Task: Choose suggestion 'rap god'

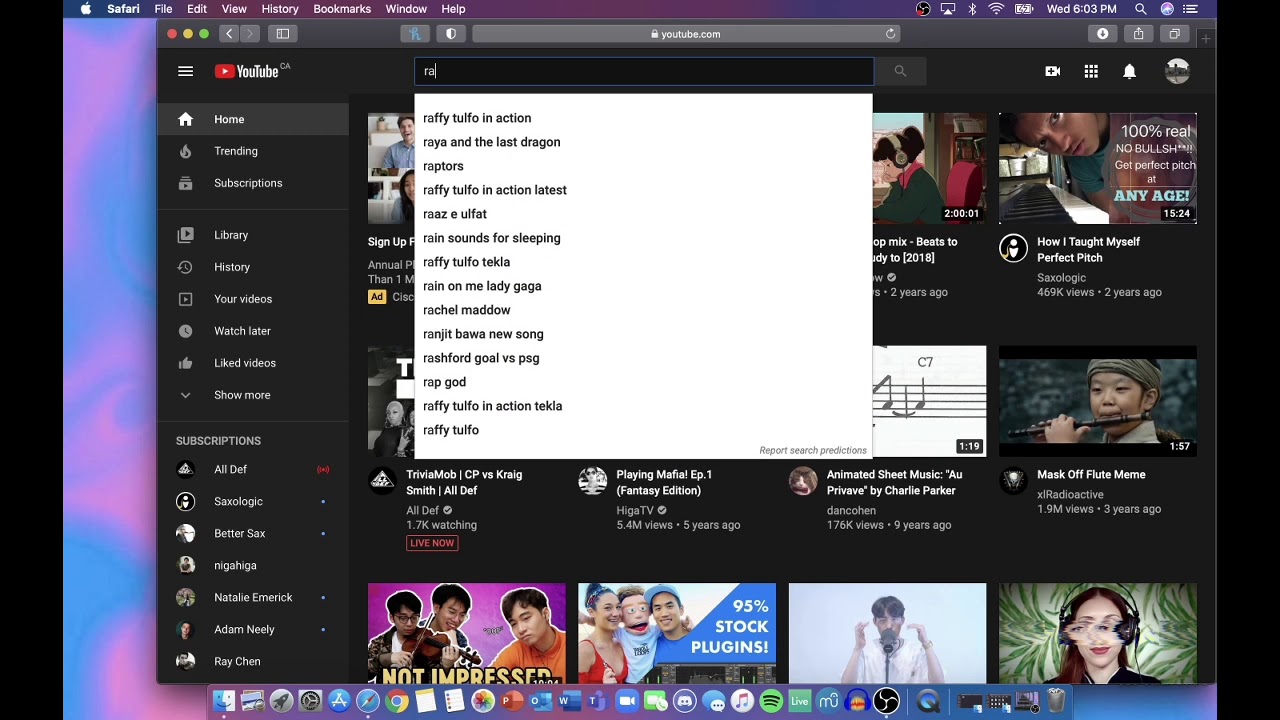Action: pos(643,382)
